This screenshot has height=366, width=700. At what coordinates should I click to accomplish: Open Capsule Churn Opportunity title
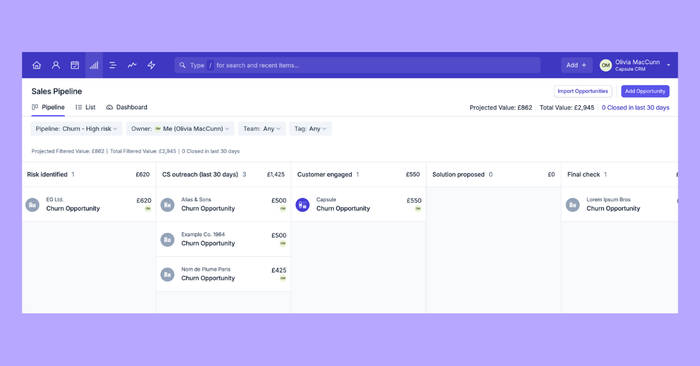tap(343, 208)
